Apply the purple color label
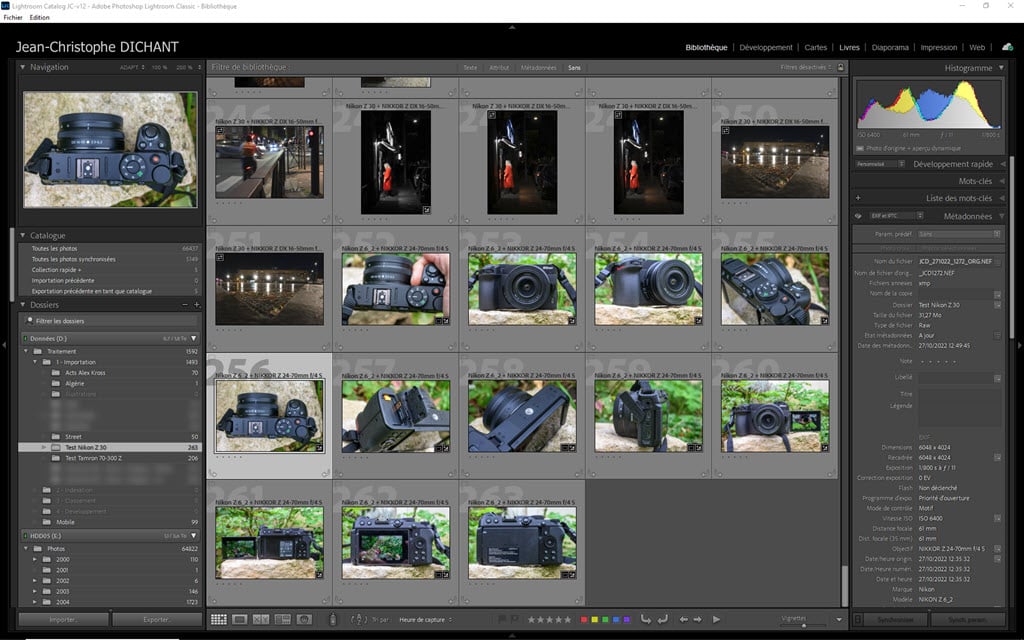Image resolution: width=1024 pixels, height=640 pixels. (627, 619)
